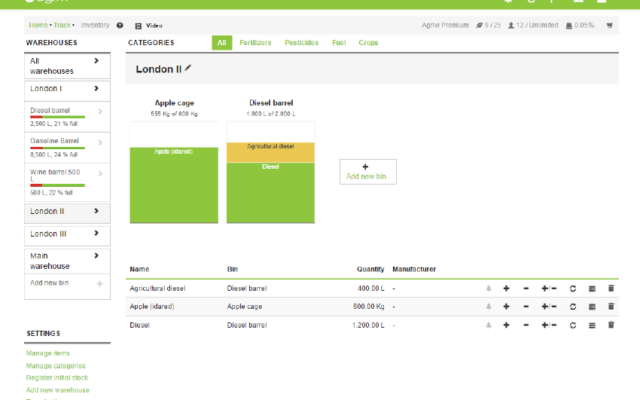This screenshot has width=640, height=400.
Task: Sort table by Quantity column header
Action: tap(370, 269)
